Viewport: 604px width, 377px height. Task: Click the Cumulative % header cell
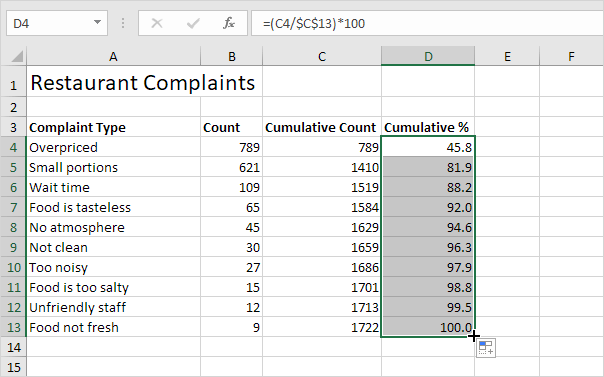(x=428, y=127)
